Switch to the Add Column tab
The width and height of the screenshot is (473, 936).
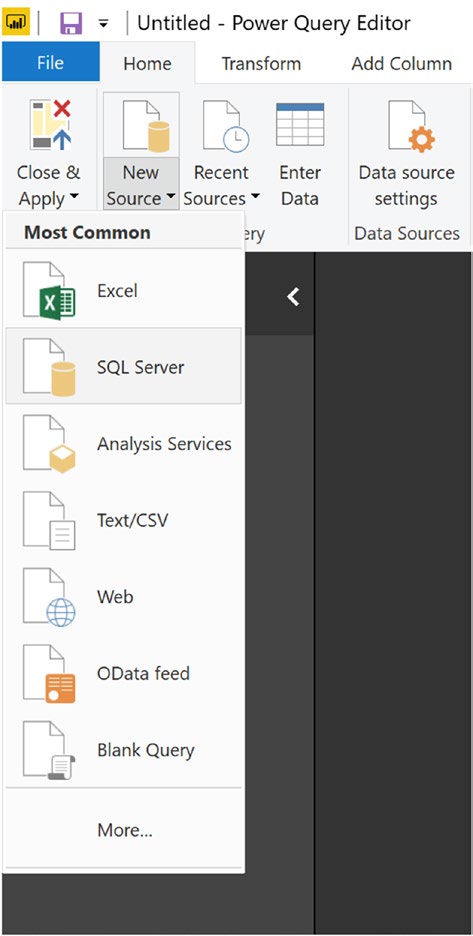point(401,63)
